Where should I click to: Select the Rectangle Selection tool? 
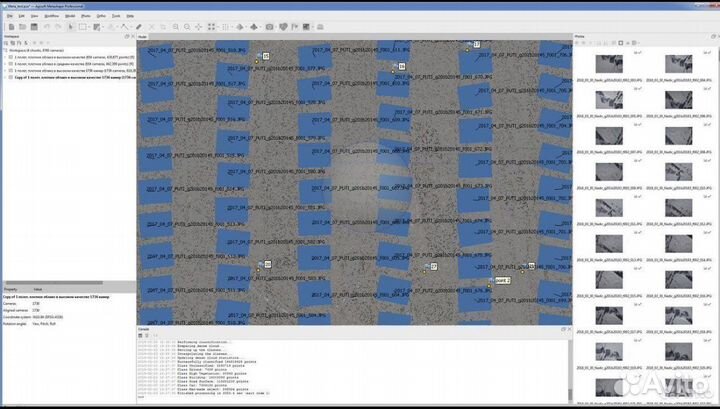pyautogui.click(x=83, y=27)
